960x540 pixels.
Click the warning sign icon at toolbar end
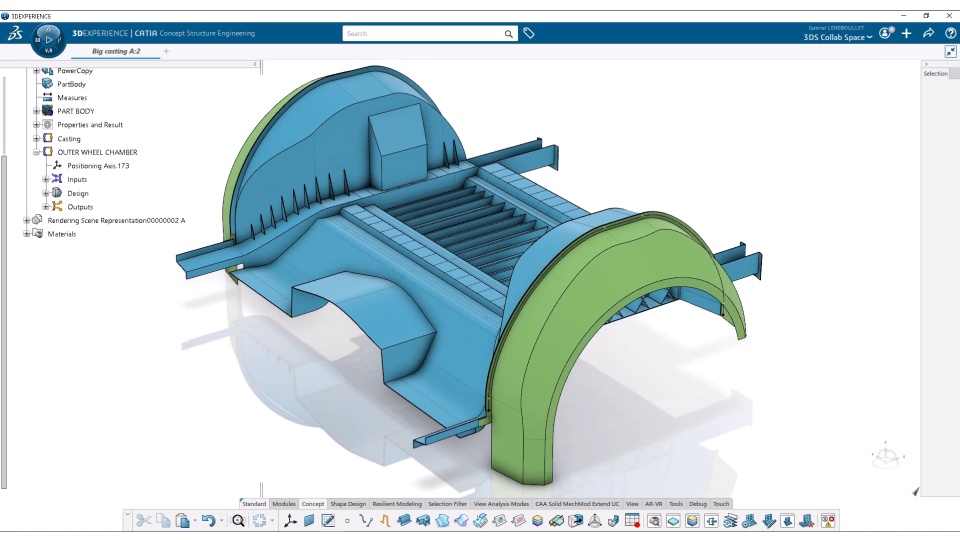coord(828,521)
